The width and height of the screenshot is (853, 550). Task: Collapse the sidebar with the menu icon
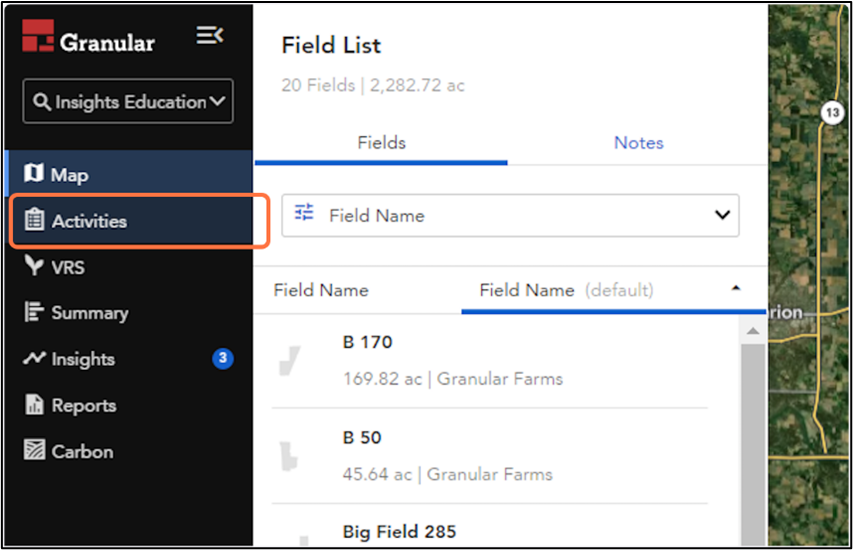(210, 36)
